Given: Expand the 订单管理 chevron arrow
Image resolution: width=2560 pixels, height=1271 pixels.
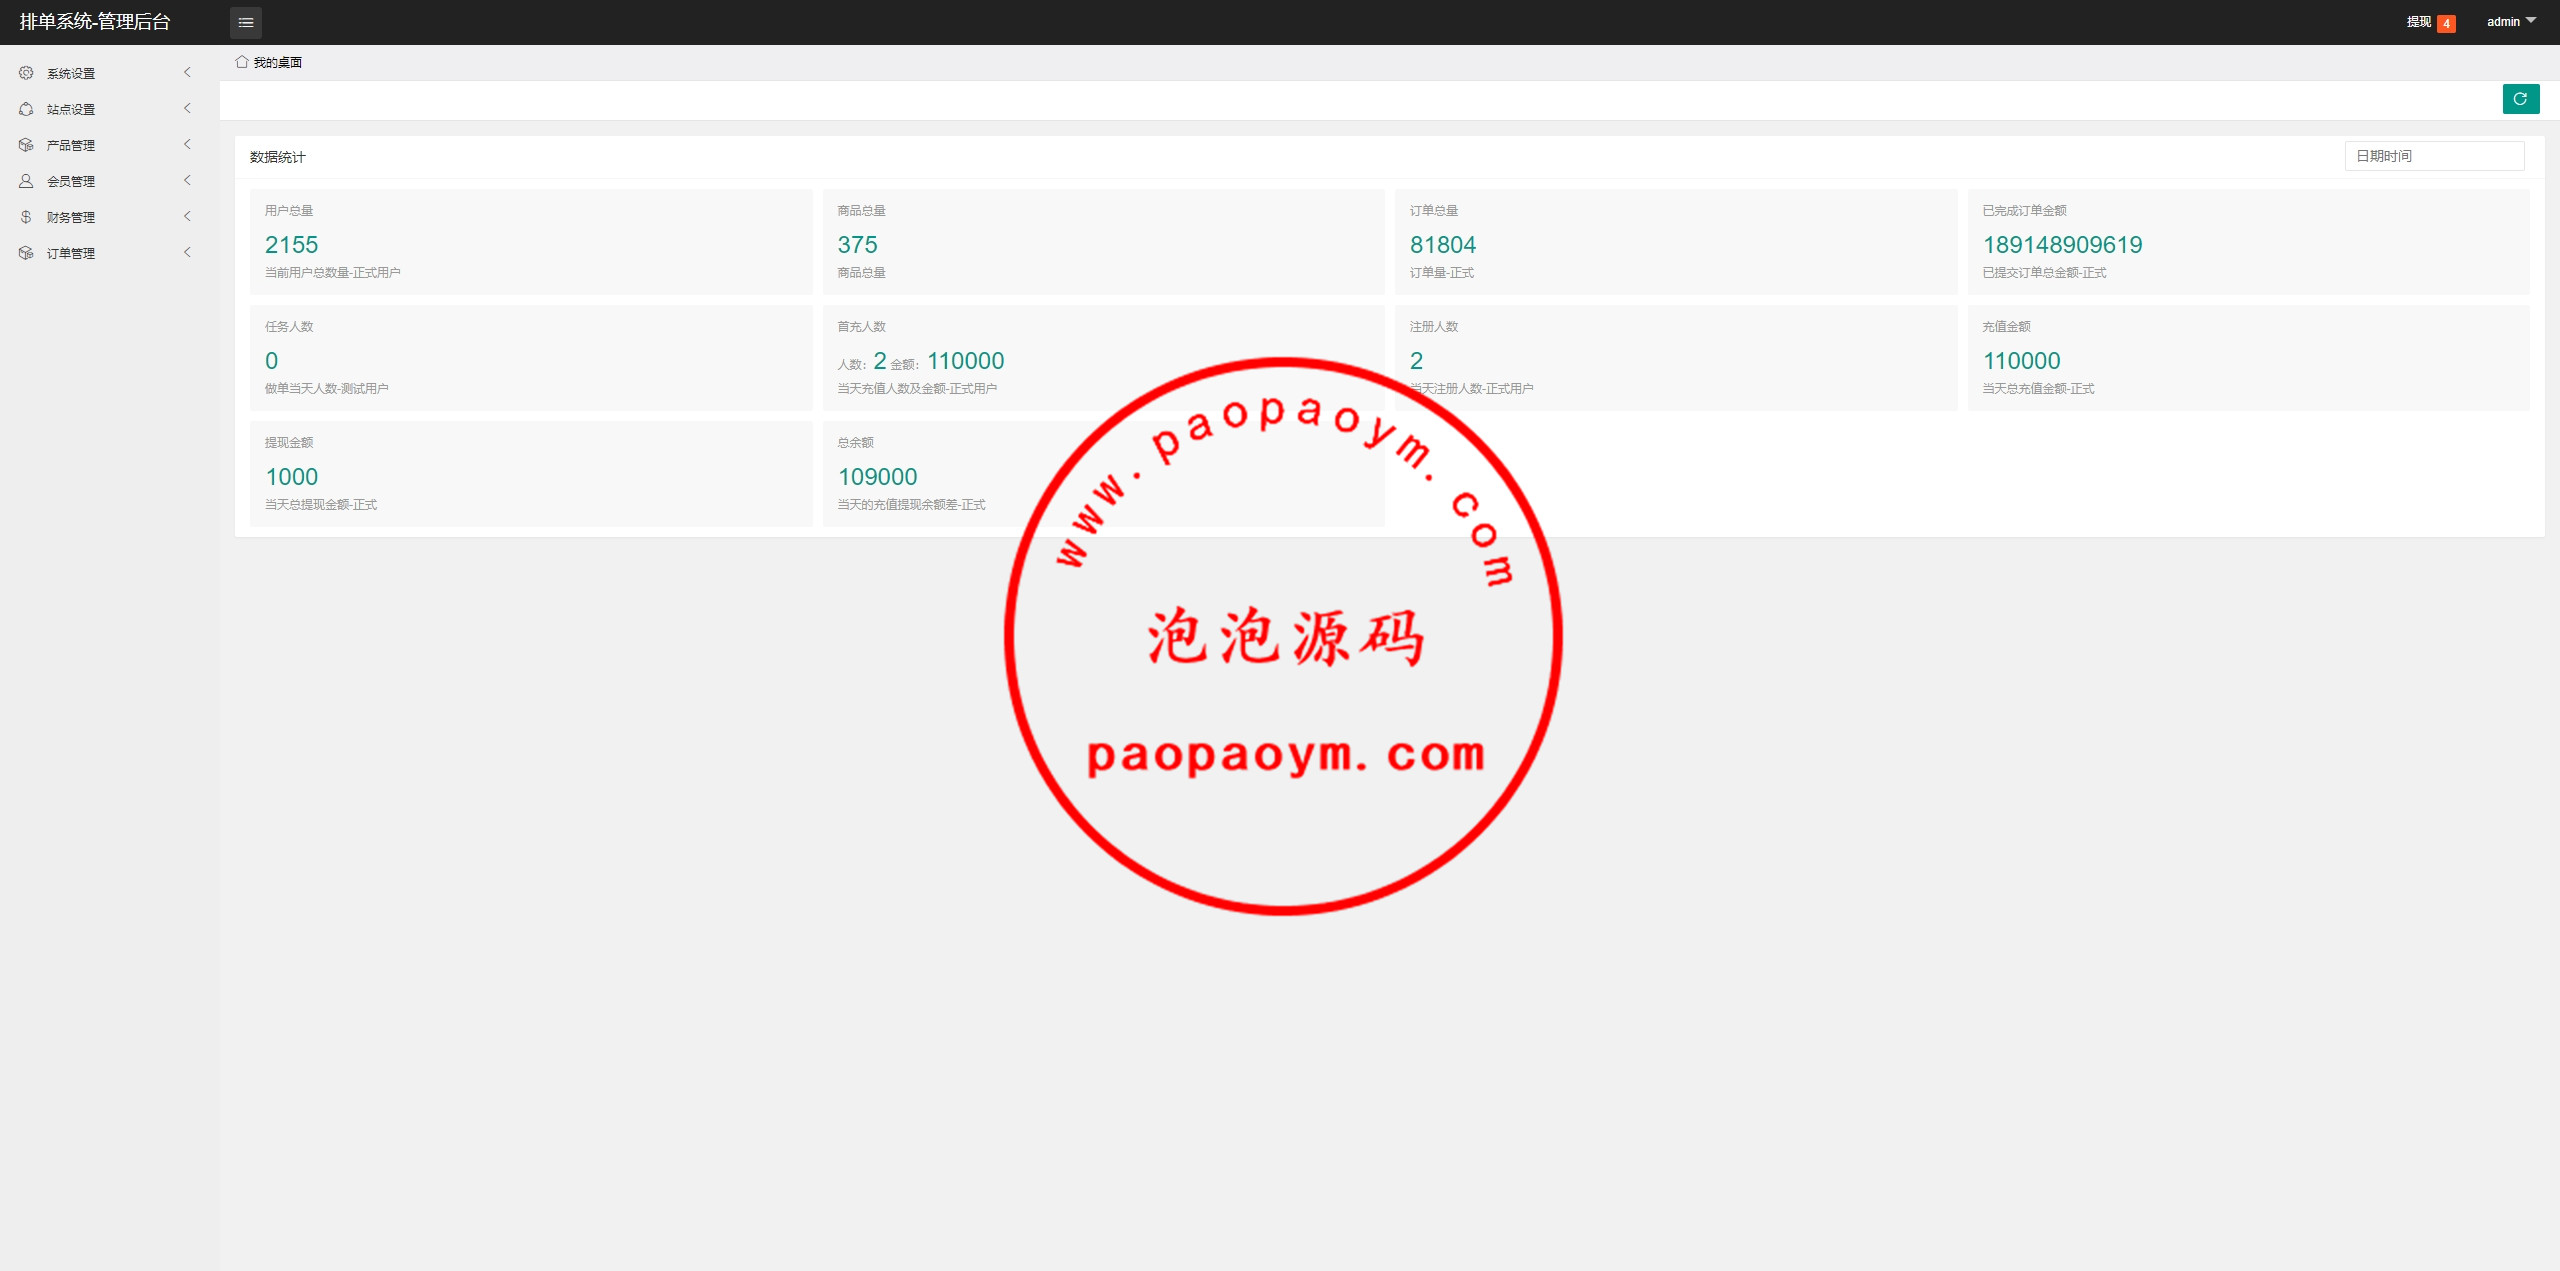Looking at the screenshot, I should coord(187,253).
